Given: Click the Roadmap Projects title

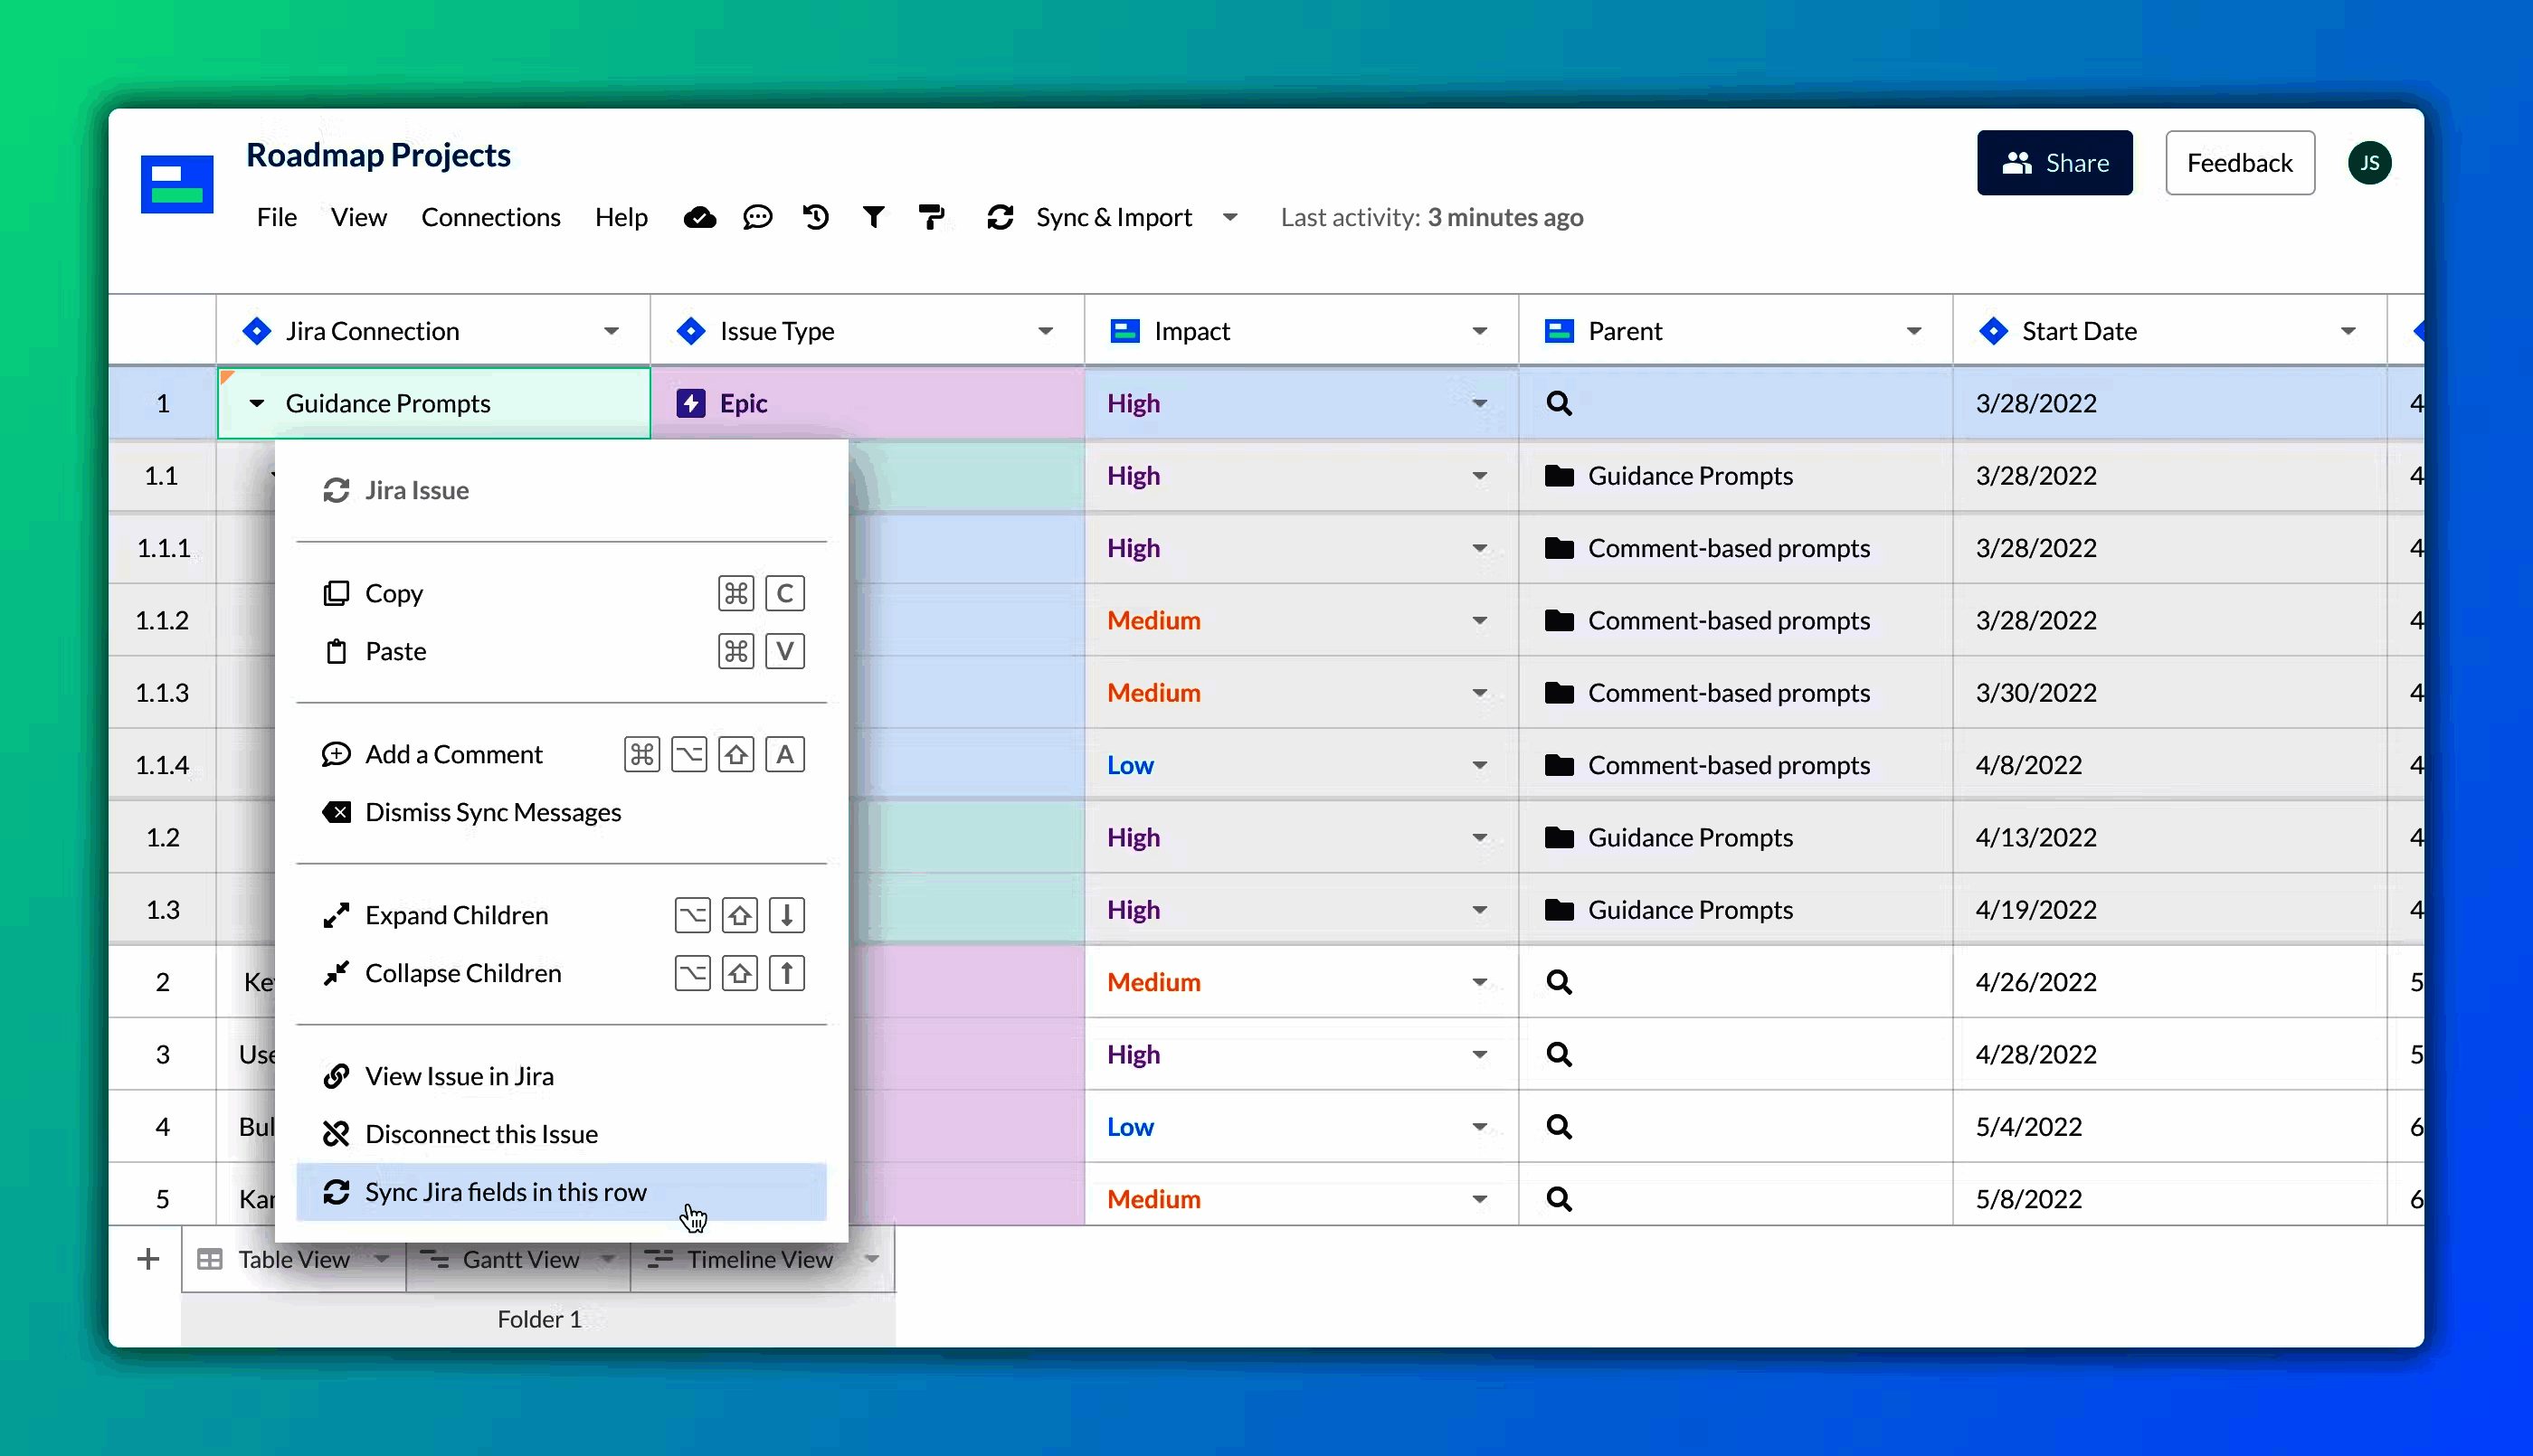Looking at the screenshot, I should [x=378, y=155].
